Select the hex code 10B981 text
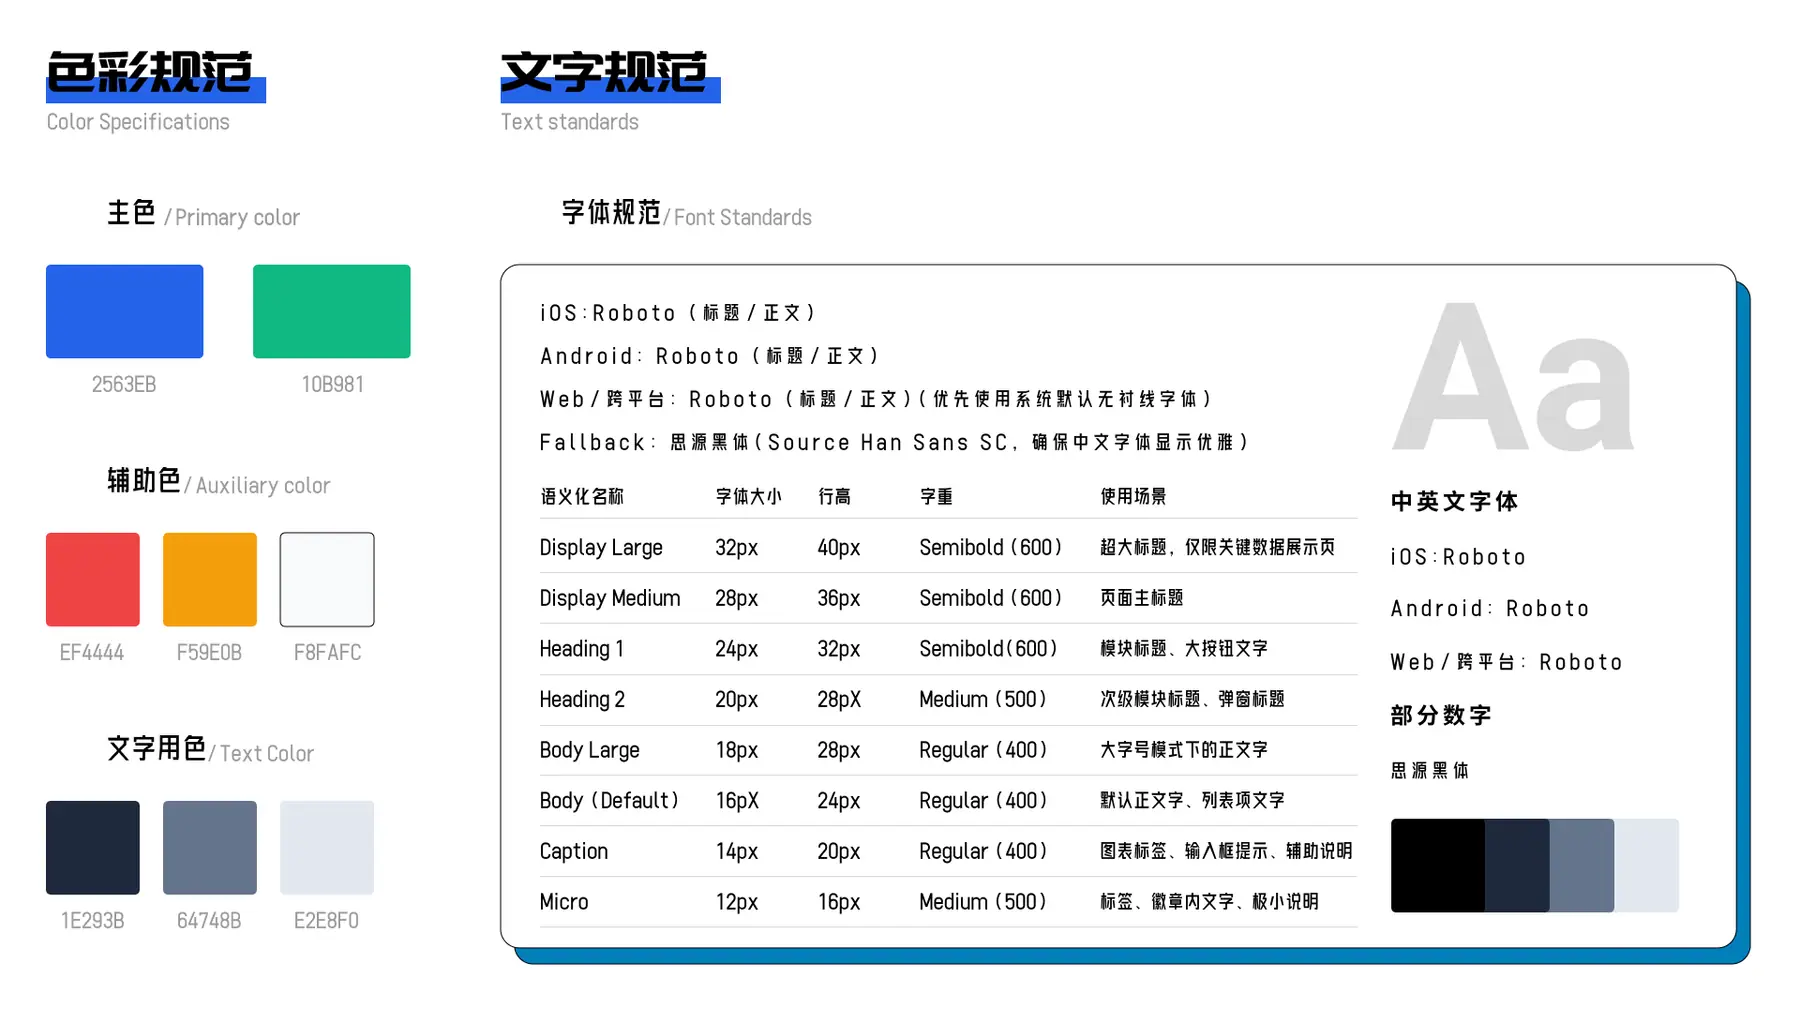 coord(332,384)
